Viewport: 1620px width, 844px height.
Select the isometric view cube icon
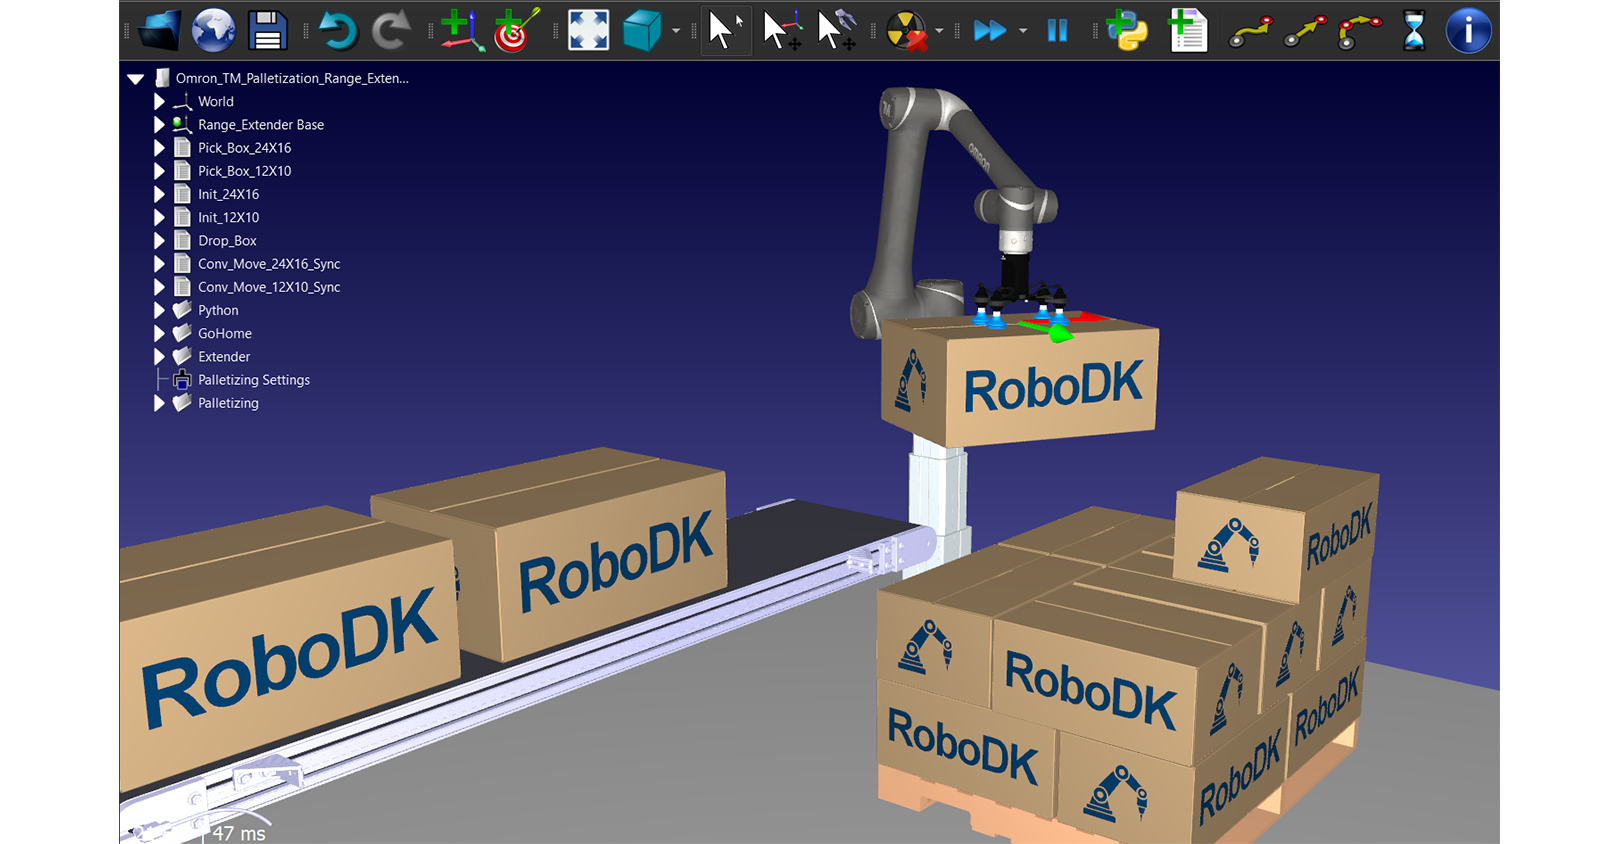(642, 31)
